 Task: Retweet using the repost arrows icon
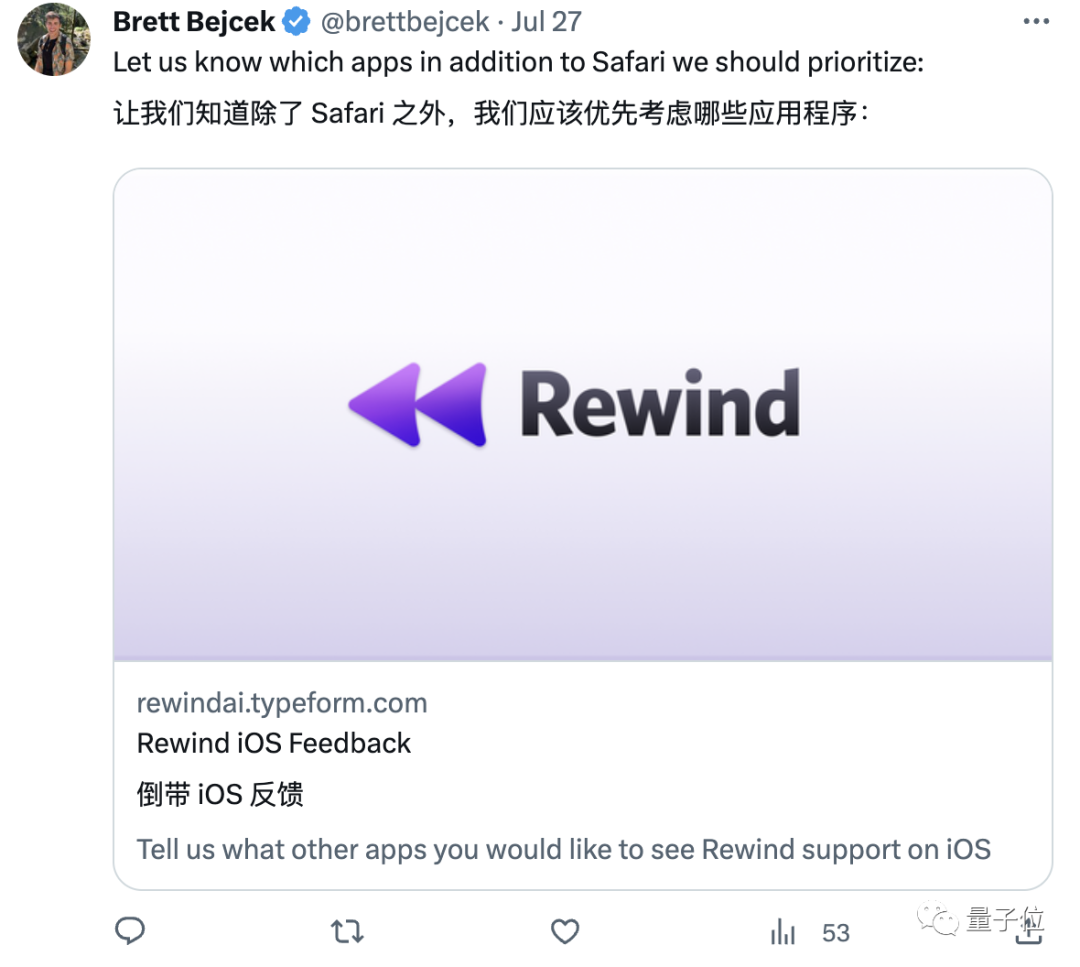pos(347,932)
